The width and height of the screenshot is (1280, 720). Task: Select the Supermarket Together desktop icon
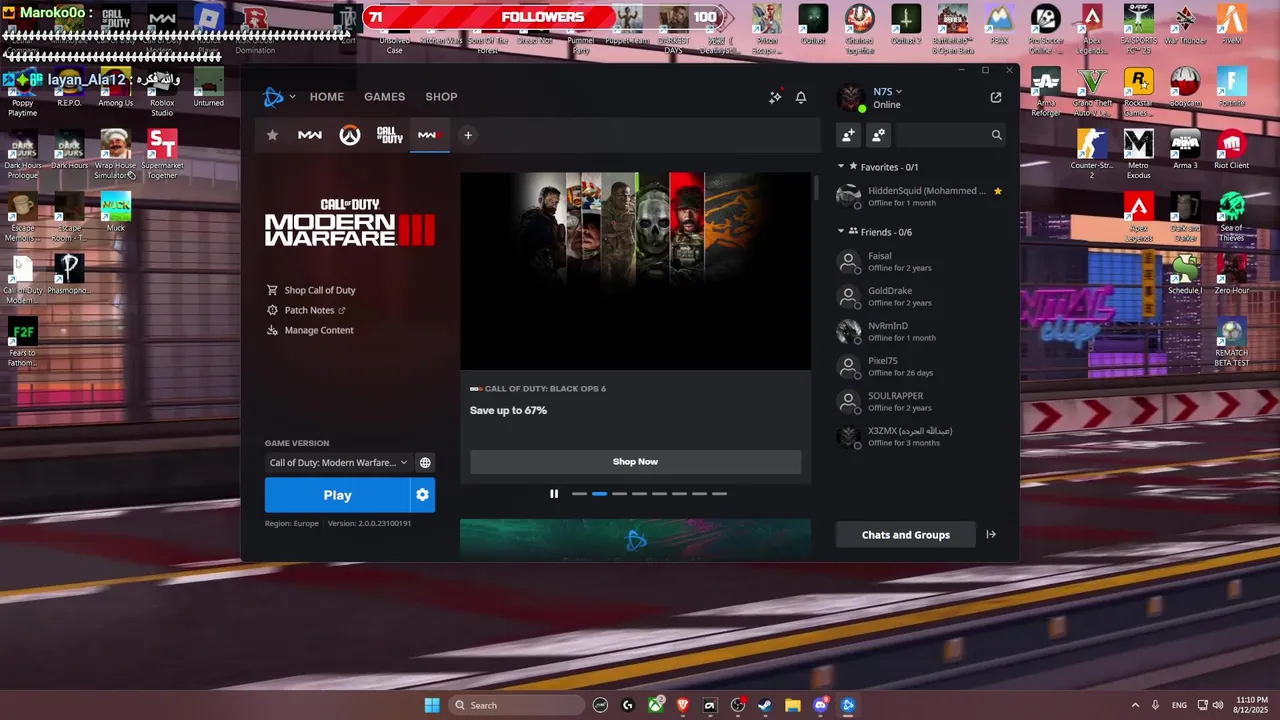click(162, 154)
